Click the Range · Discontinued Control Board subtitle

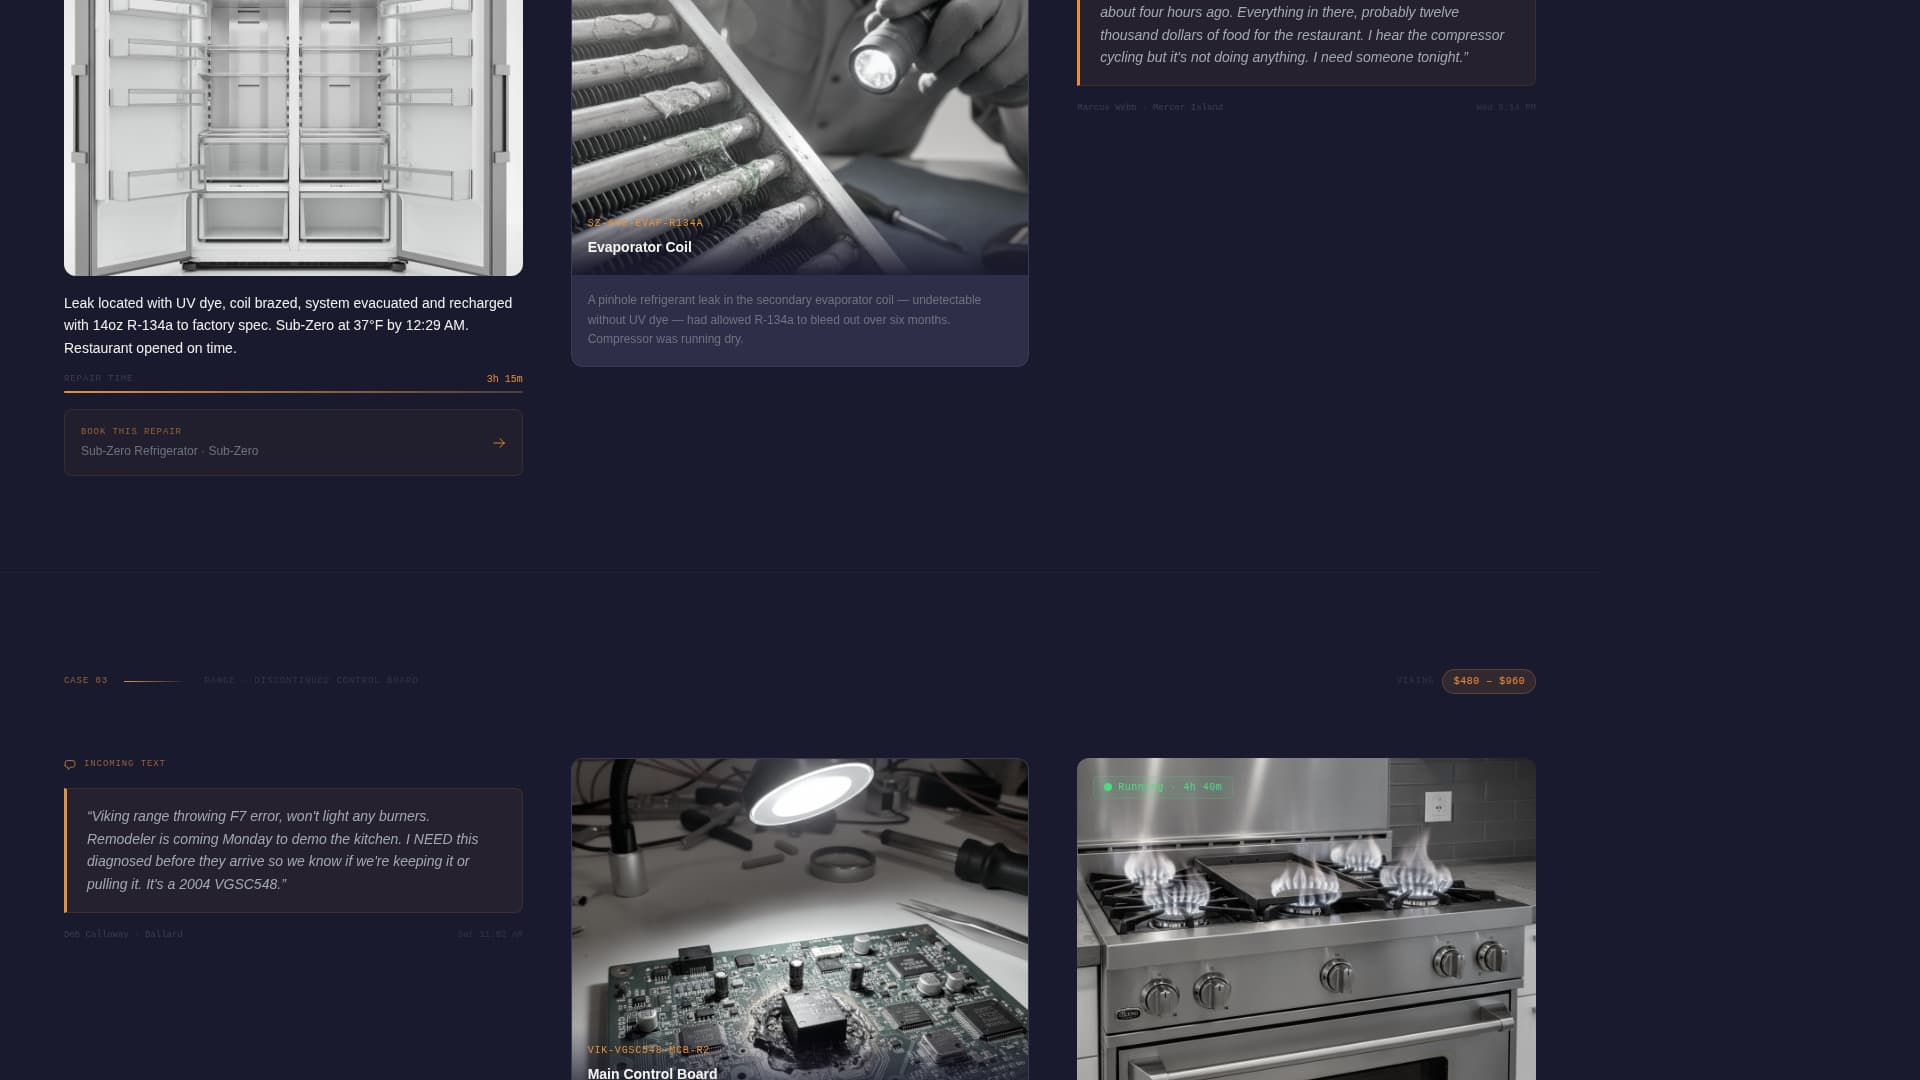[x=311, y=681]
